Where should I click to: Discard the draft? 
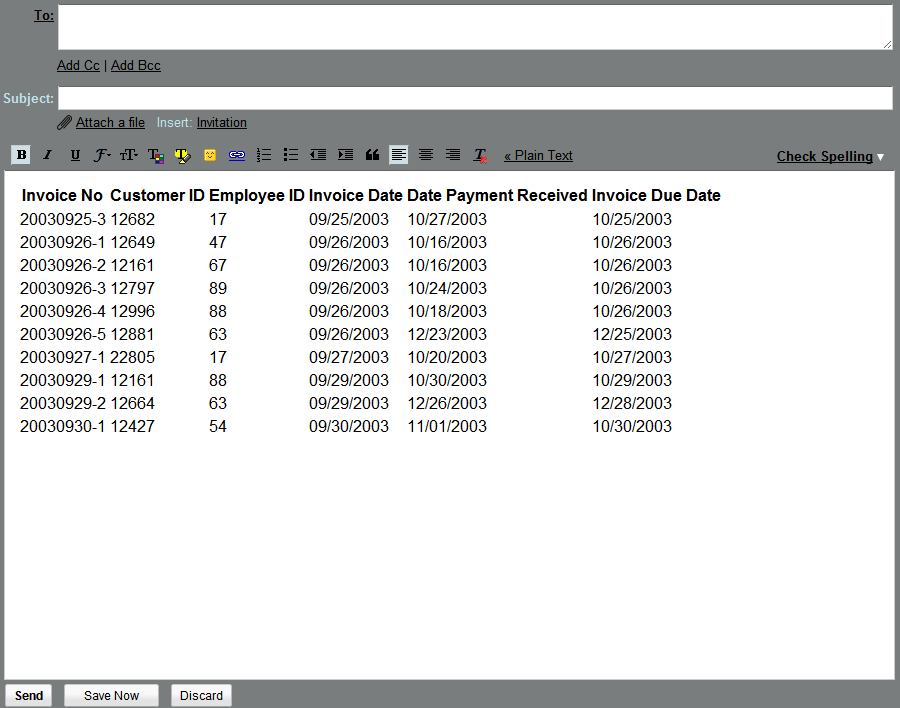[201, 695]
